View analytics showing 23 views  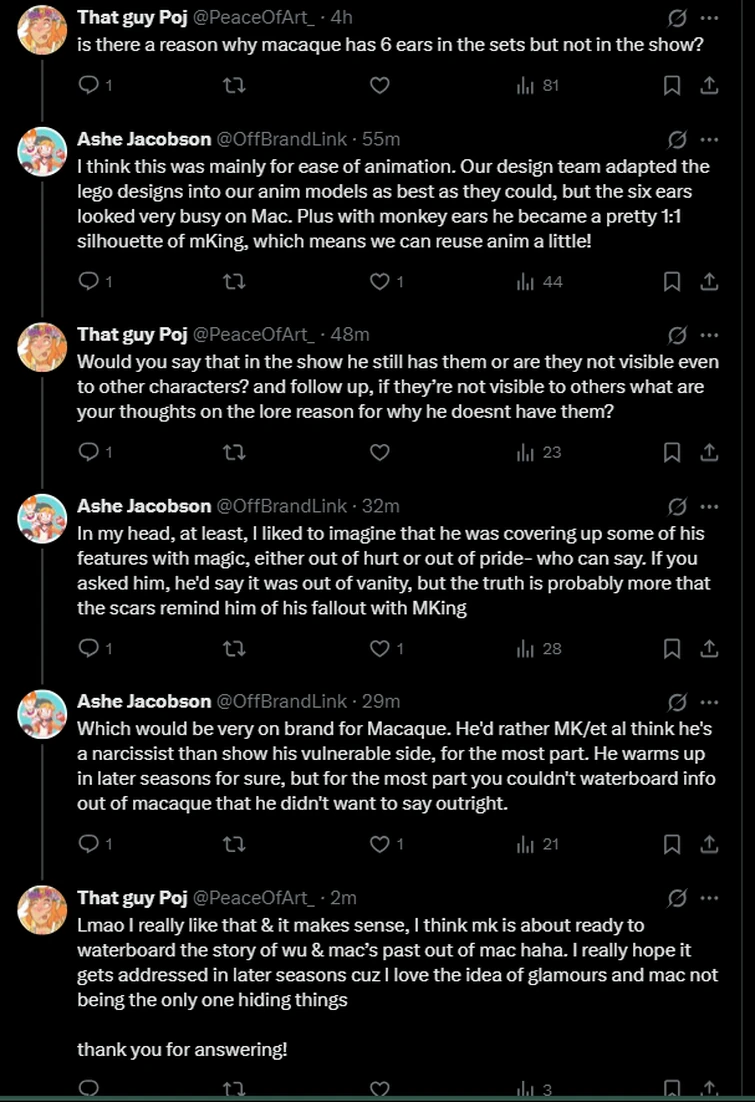pos(538,453)
